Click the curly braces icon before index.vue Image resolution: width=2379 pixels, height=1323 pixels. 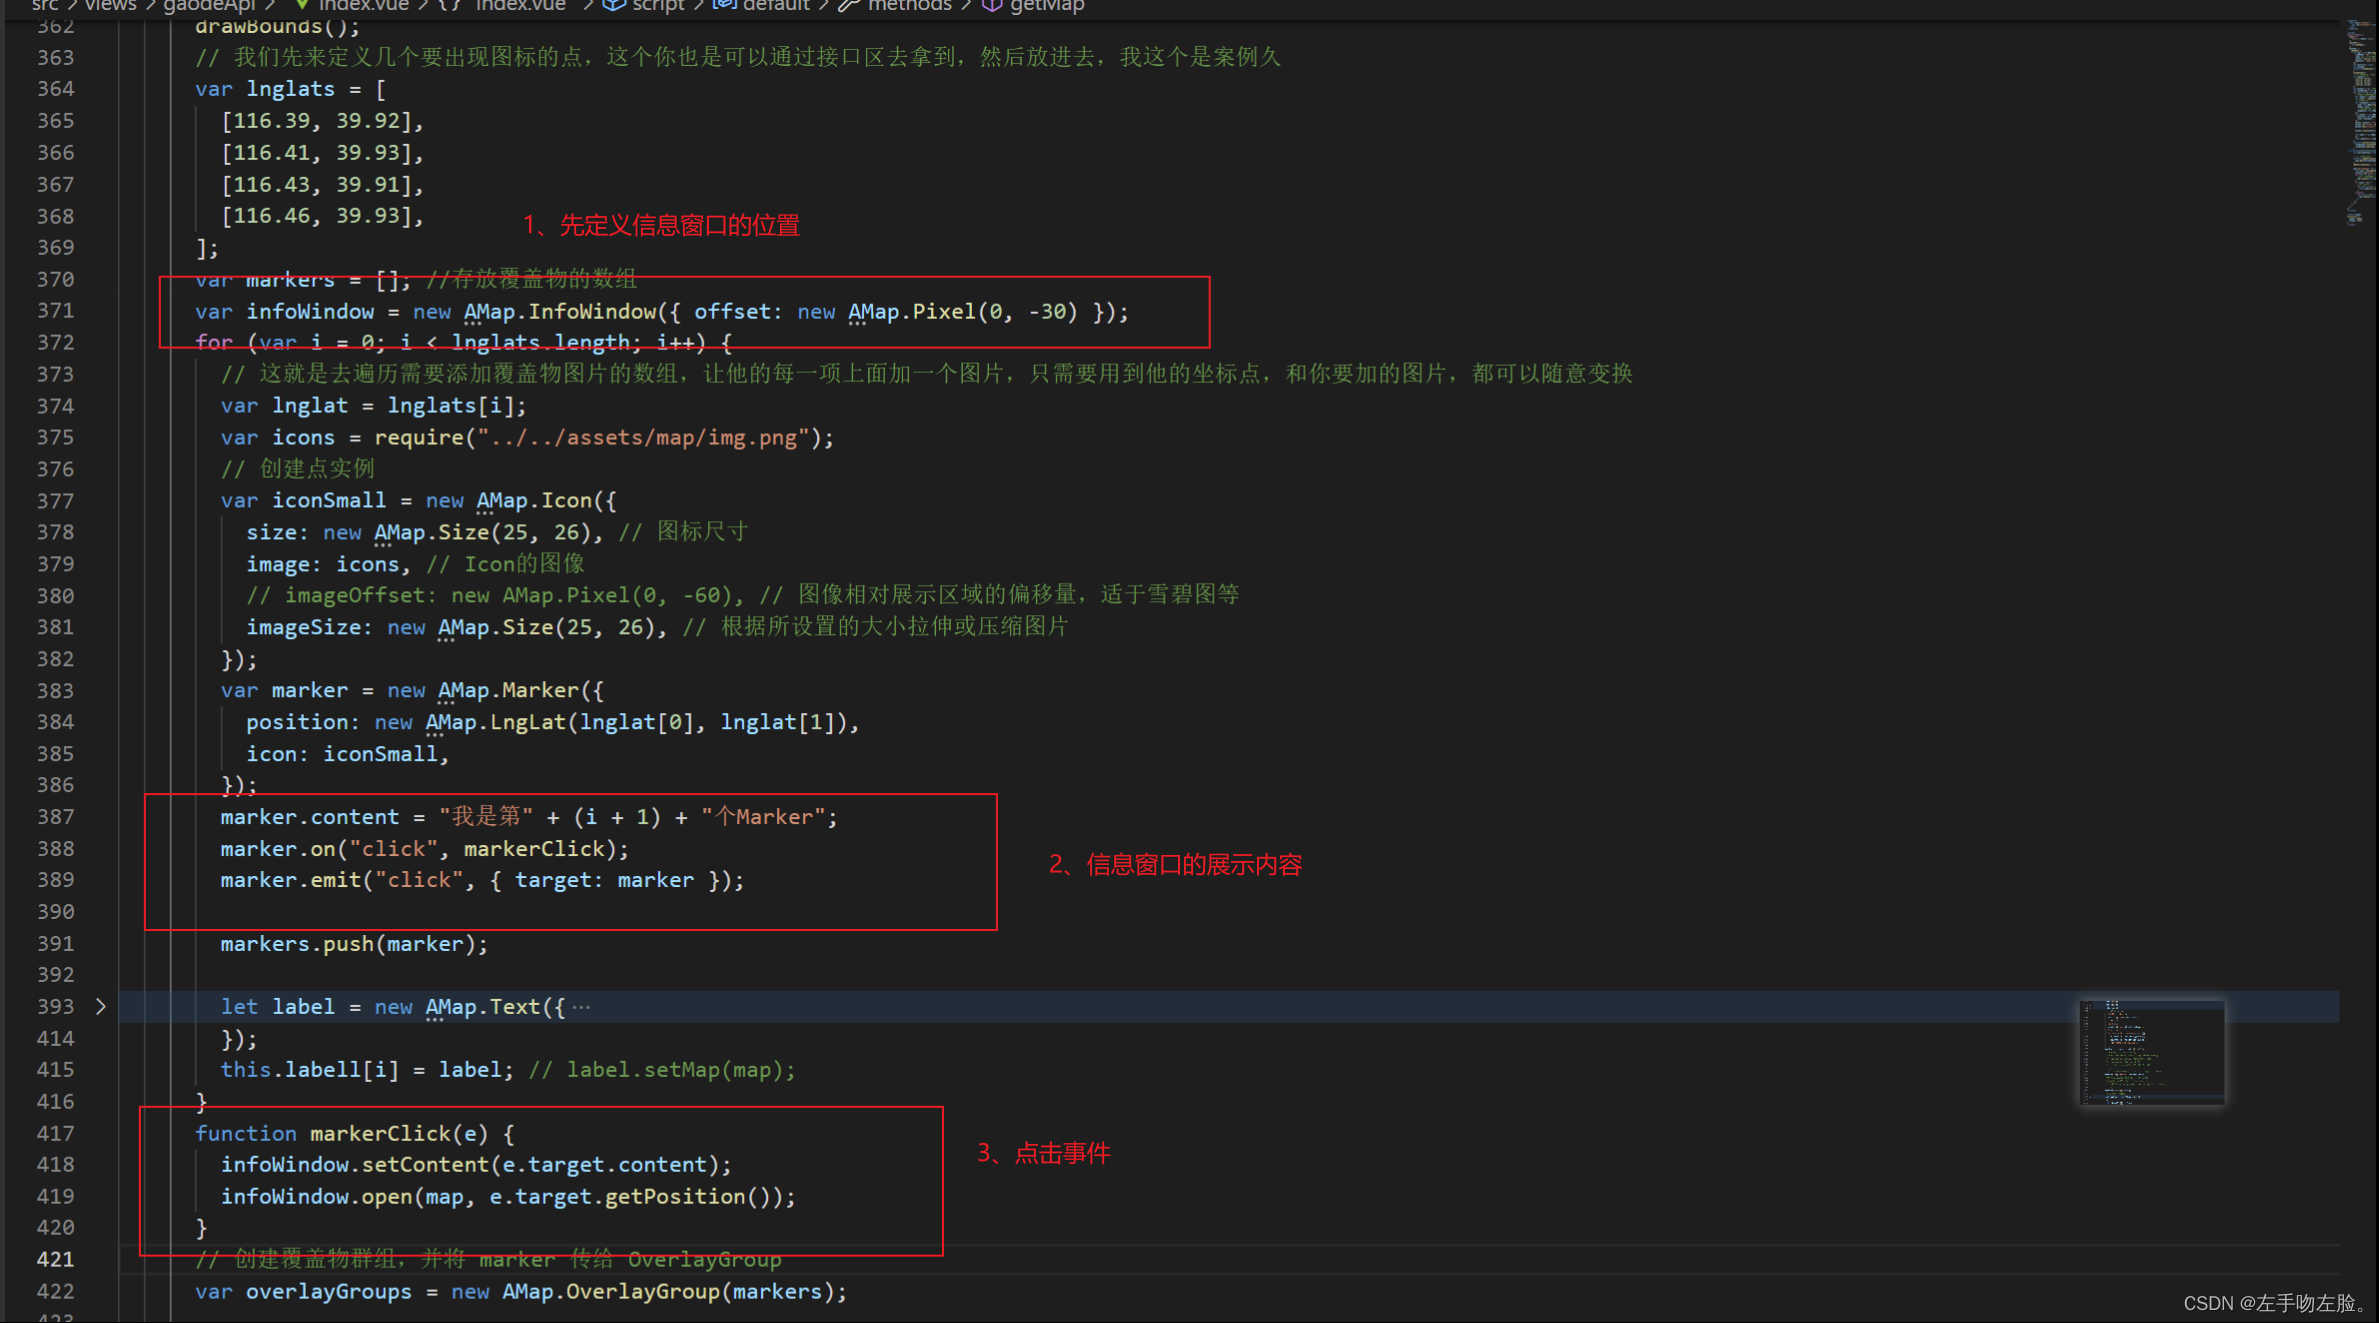(449, 5)
